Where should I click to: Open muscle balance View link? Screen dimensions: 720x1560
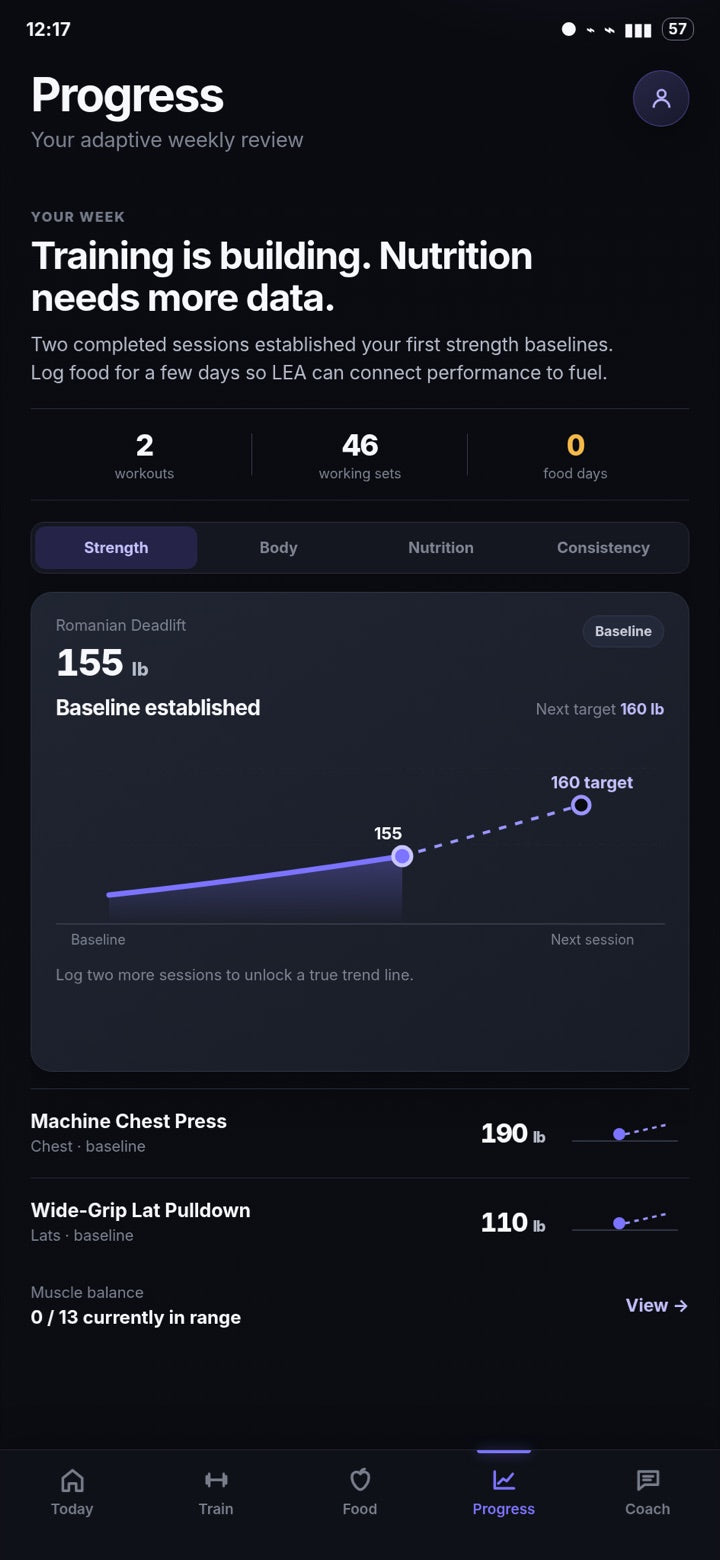(657, 1305)
